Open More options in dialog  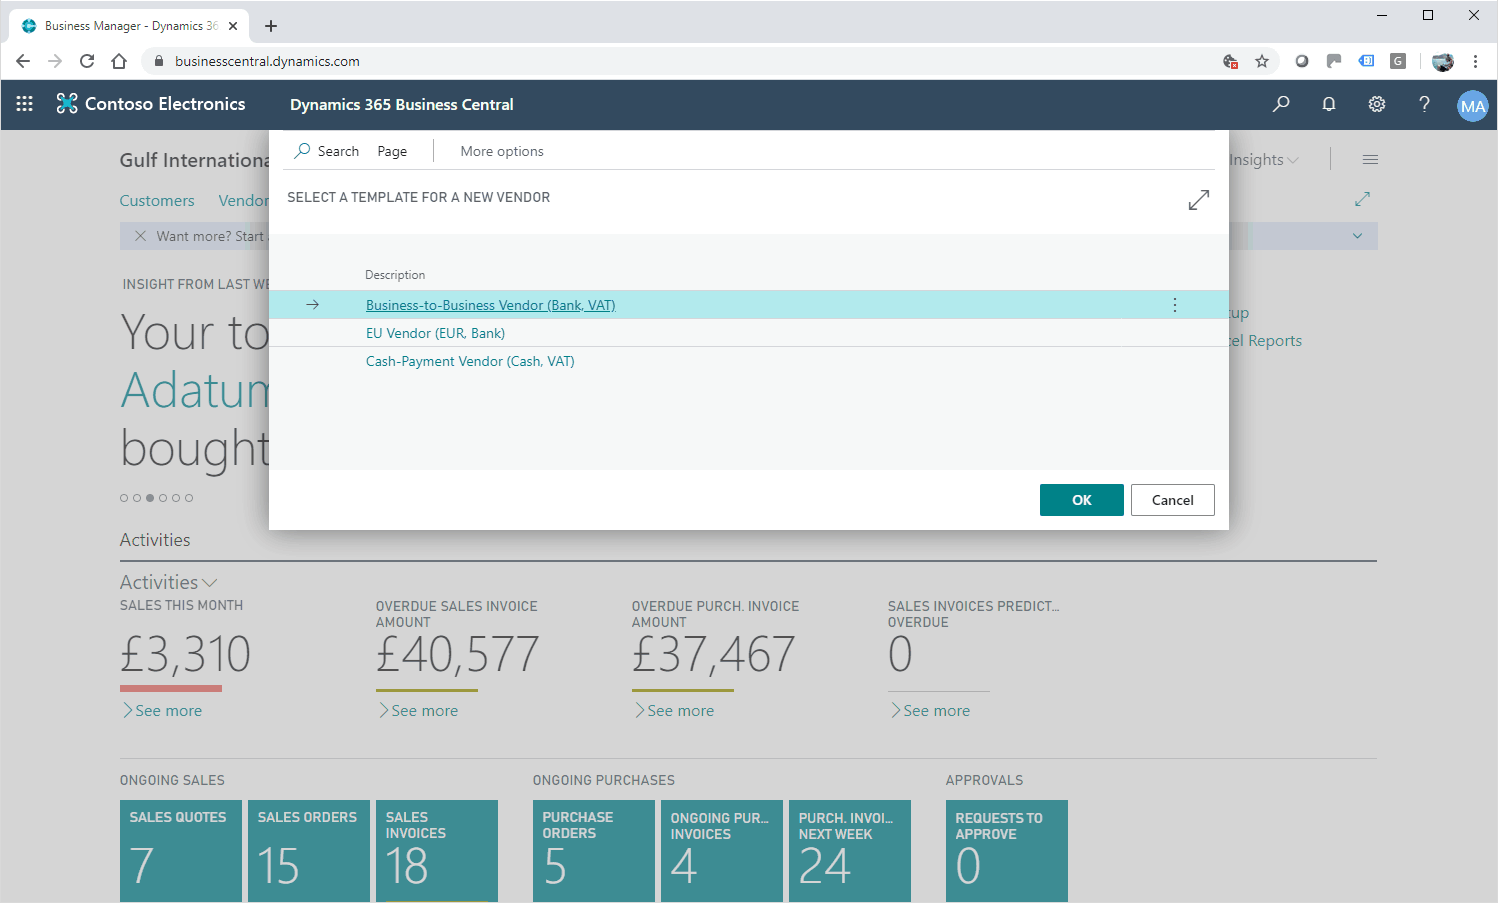click(x=502, y=151)
